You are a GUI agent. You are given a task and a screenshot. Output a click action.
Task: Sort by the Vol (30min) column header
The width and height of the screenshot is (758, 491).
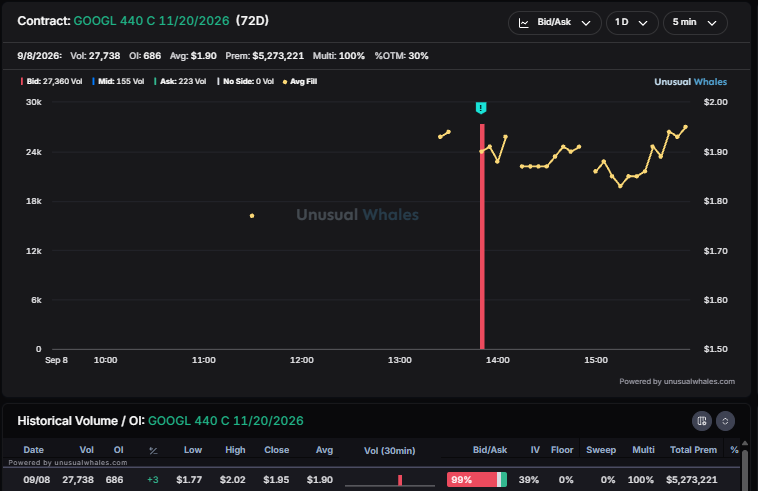tap(390, 450)
